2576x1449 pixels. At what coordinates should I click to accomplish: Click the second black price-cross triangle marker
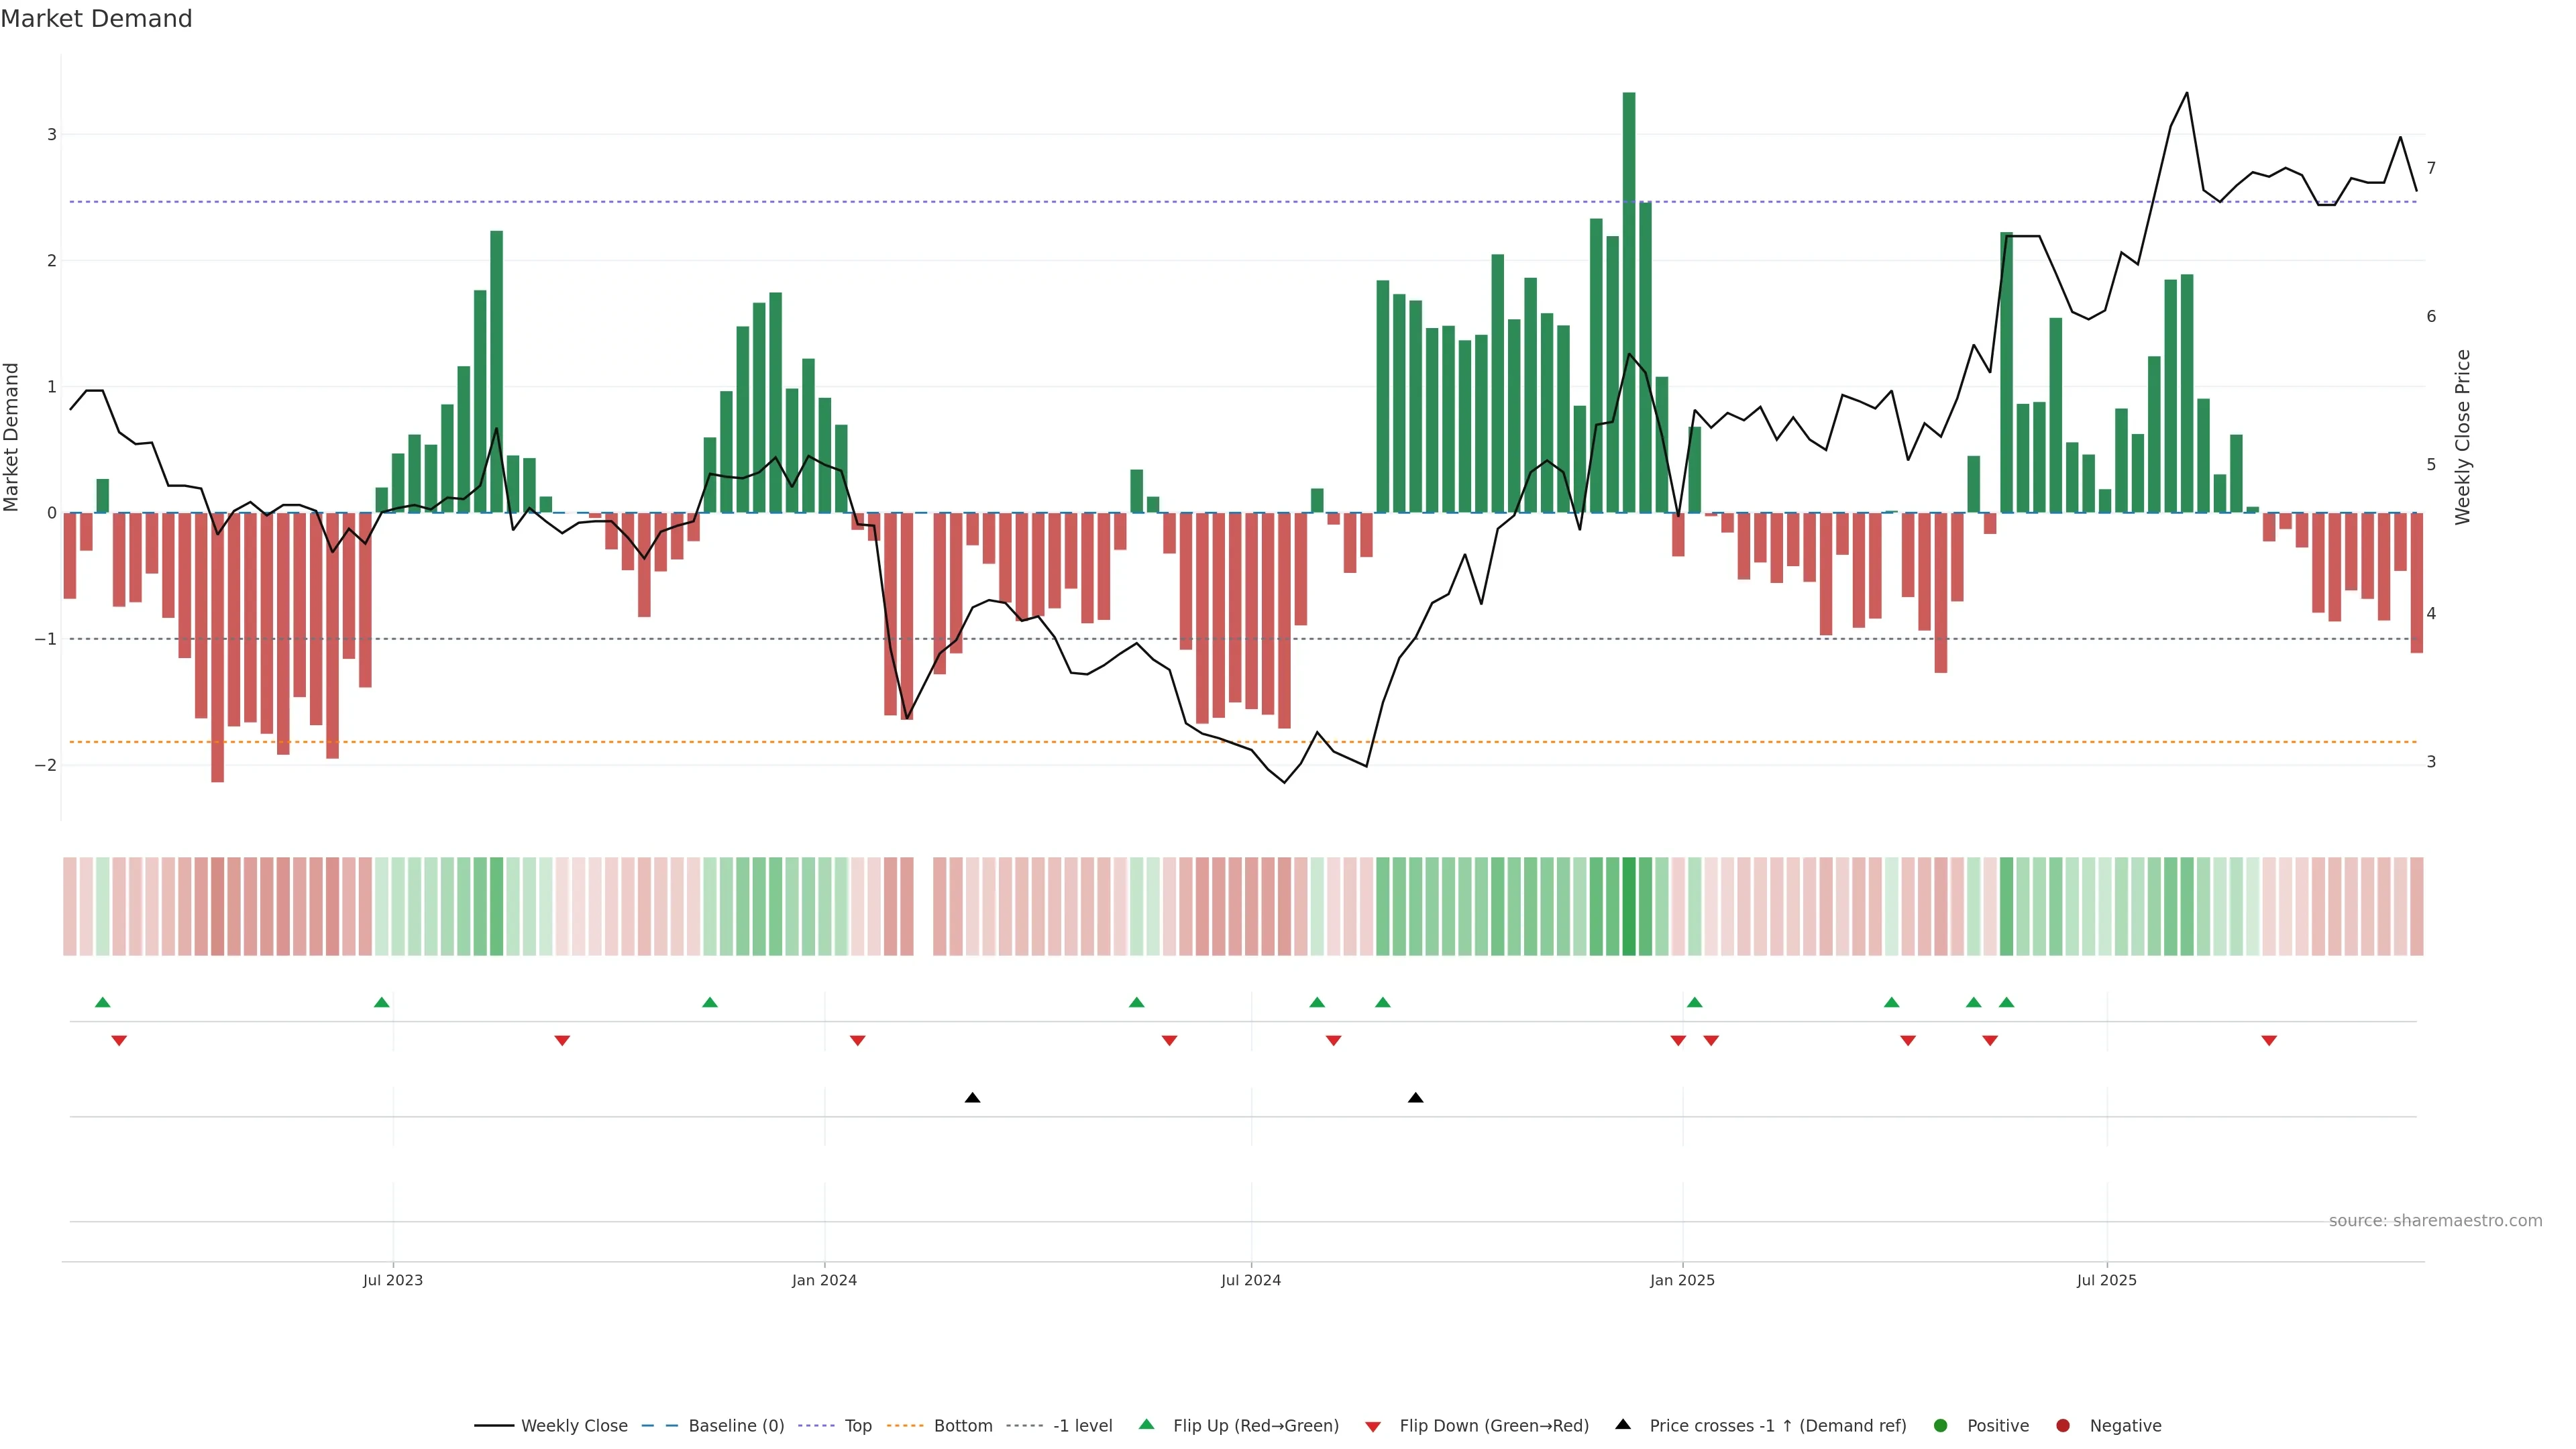[x=1415, y=1098]
